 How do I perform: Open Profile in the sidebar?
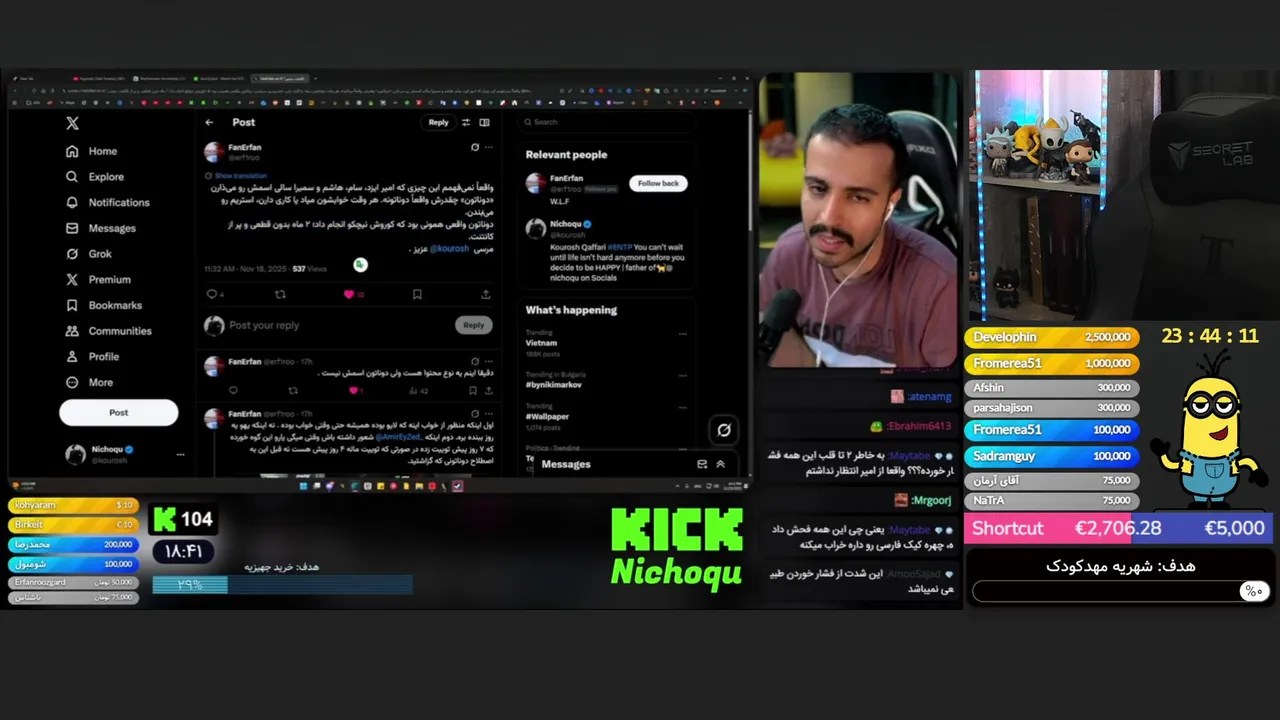coord(92,357)
